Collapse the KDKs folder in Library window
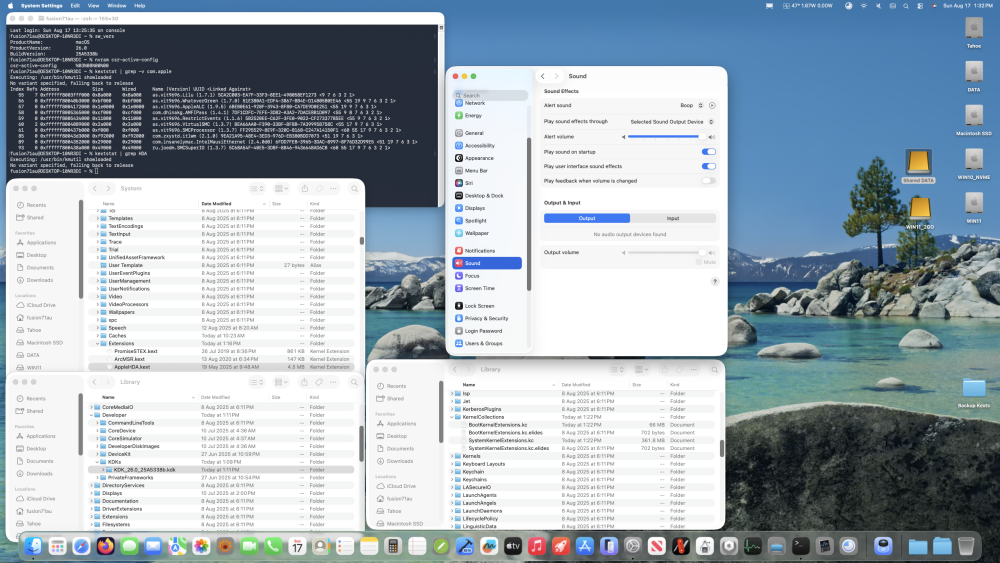 click(x=98, y=462)
